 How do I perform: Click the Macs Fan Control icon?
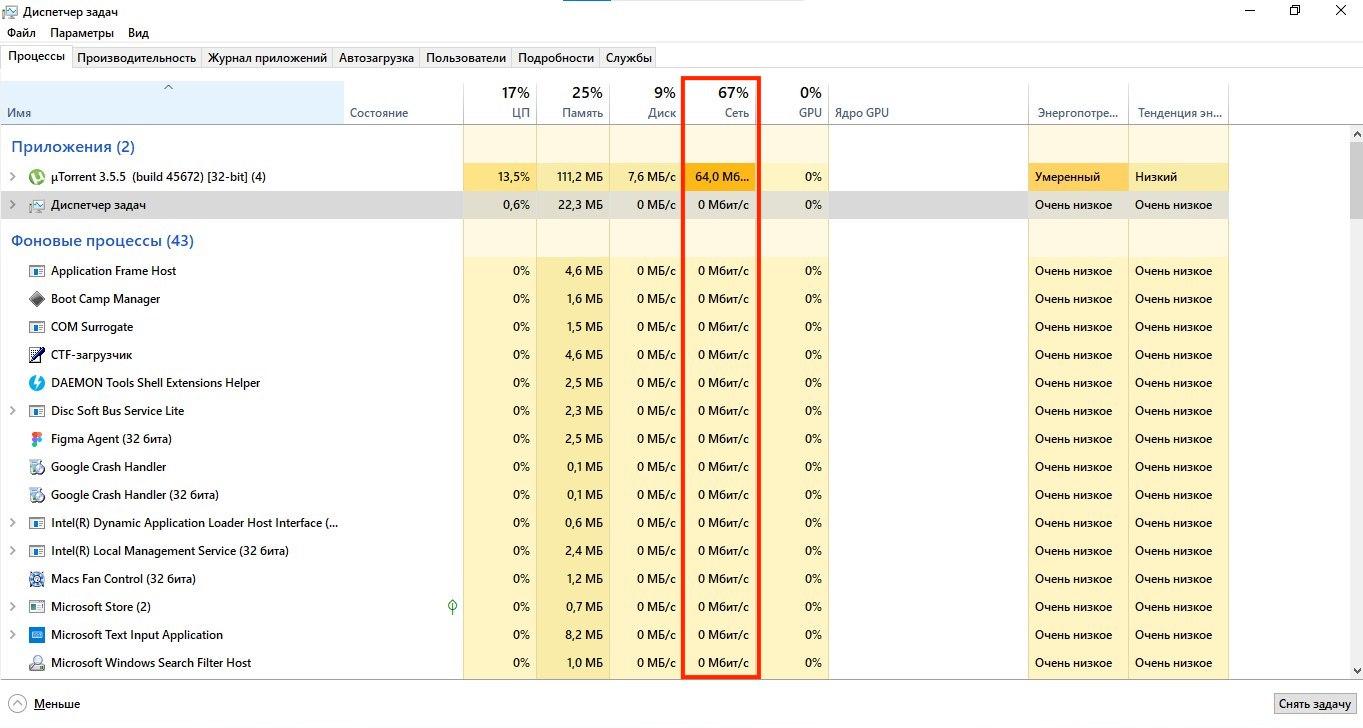point(37,579)
